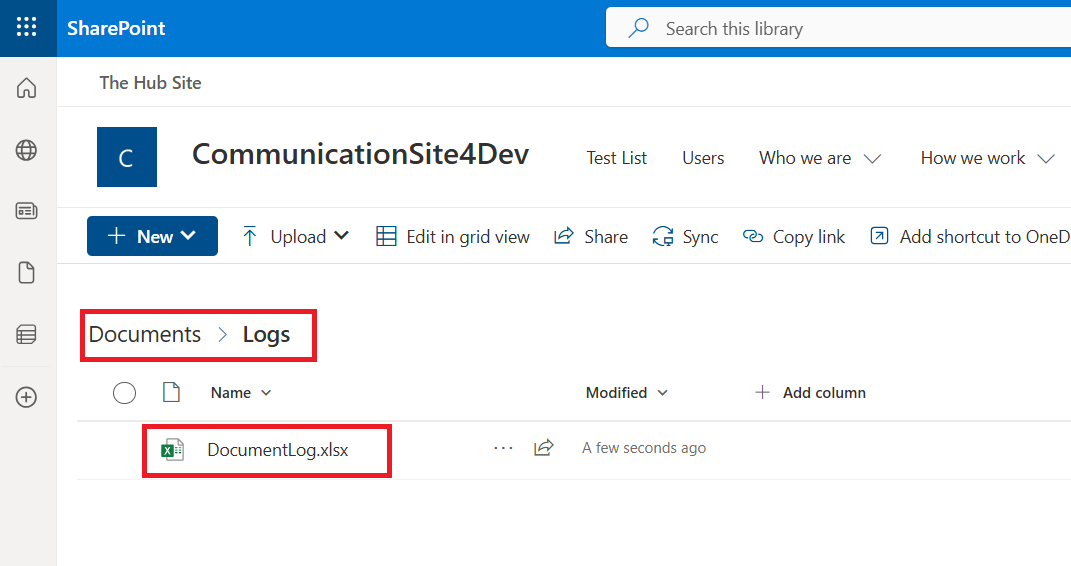Expand the How we work menu chevron
Viewport: 1071px width, 566px height.
pos(1046,158)
